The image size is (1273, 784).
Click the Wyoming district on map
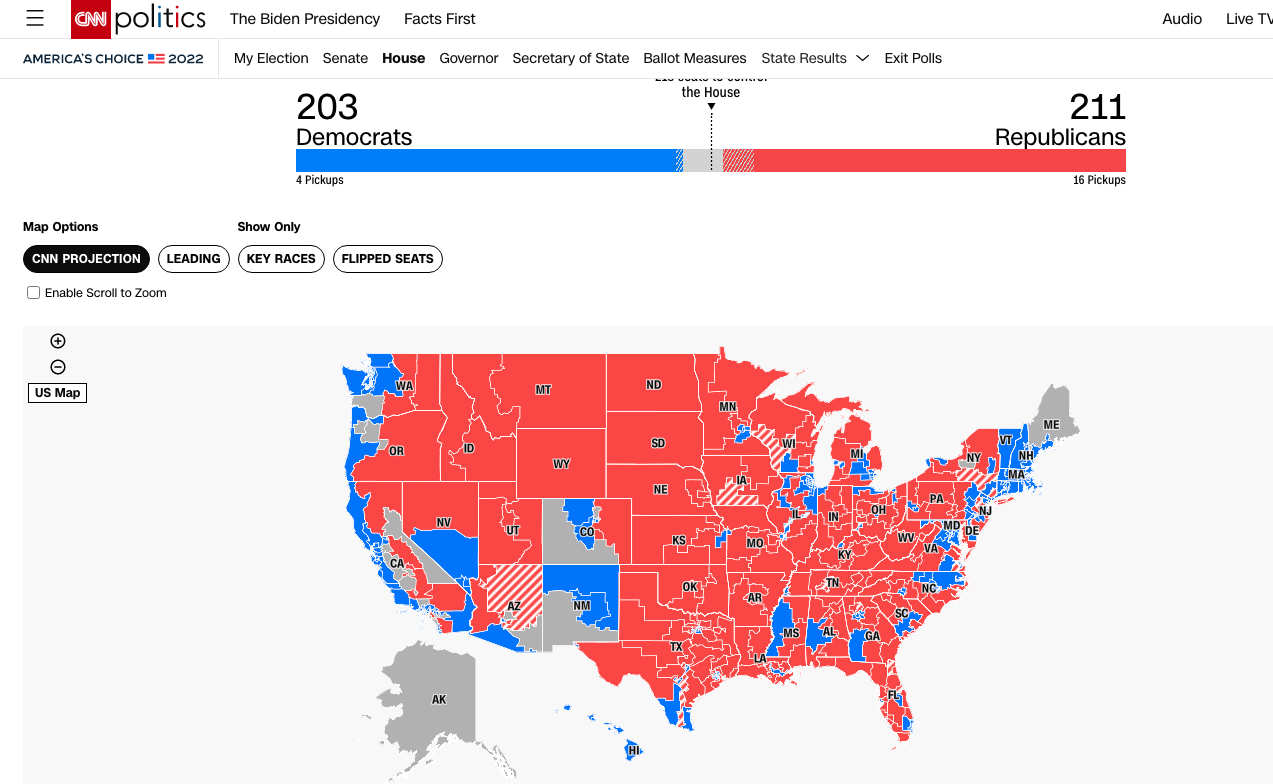pyautogui.click(x=561, y=464)
